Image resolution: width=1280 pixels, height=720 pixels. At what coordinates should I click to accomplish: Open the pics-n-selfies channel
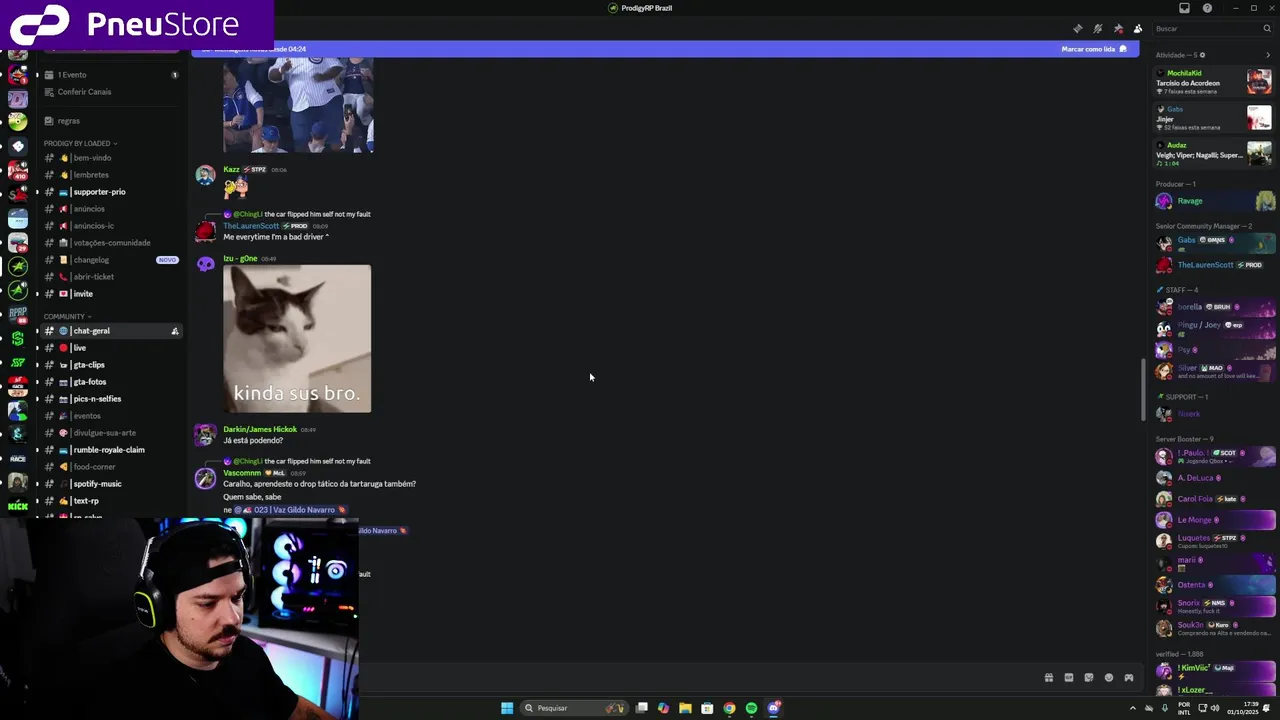[x=110, y=399]
